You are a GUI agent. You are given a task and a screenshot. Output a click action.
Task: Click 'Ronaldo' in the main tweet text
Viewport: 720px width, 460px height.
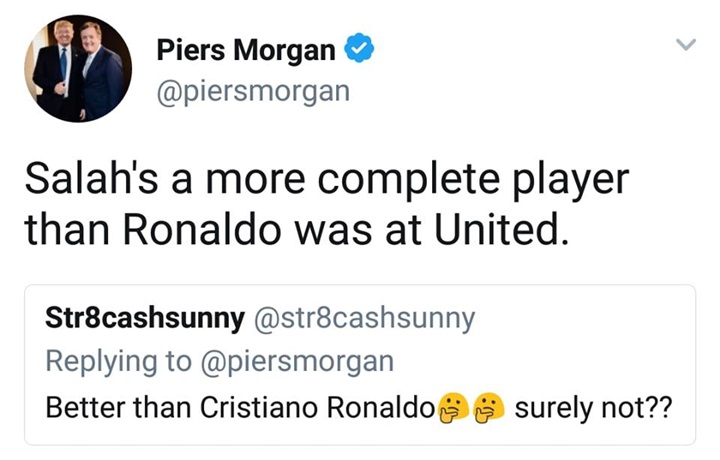point(202,230)
